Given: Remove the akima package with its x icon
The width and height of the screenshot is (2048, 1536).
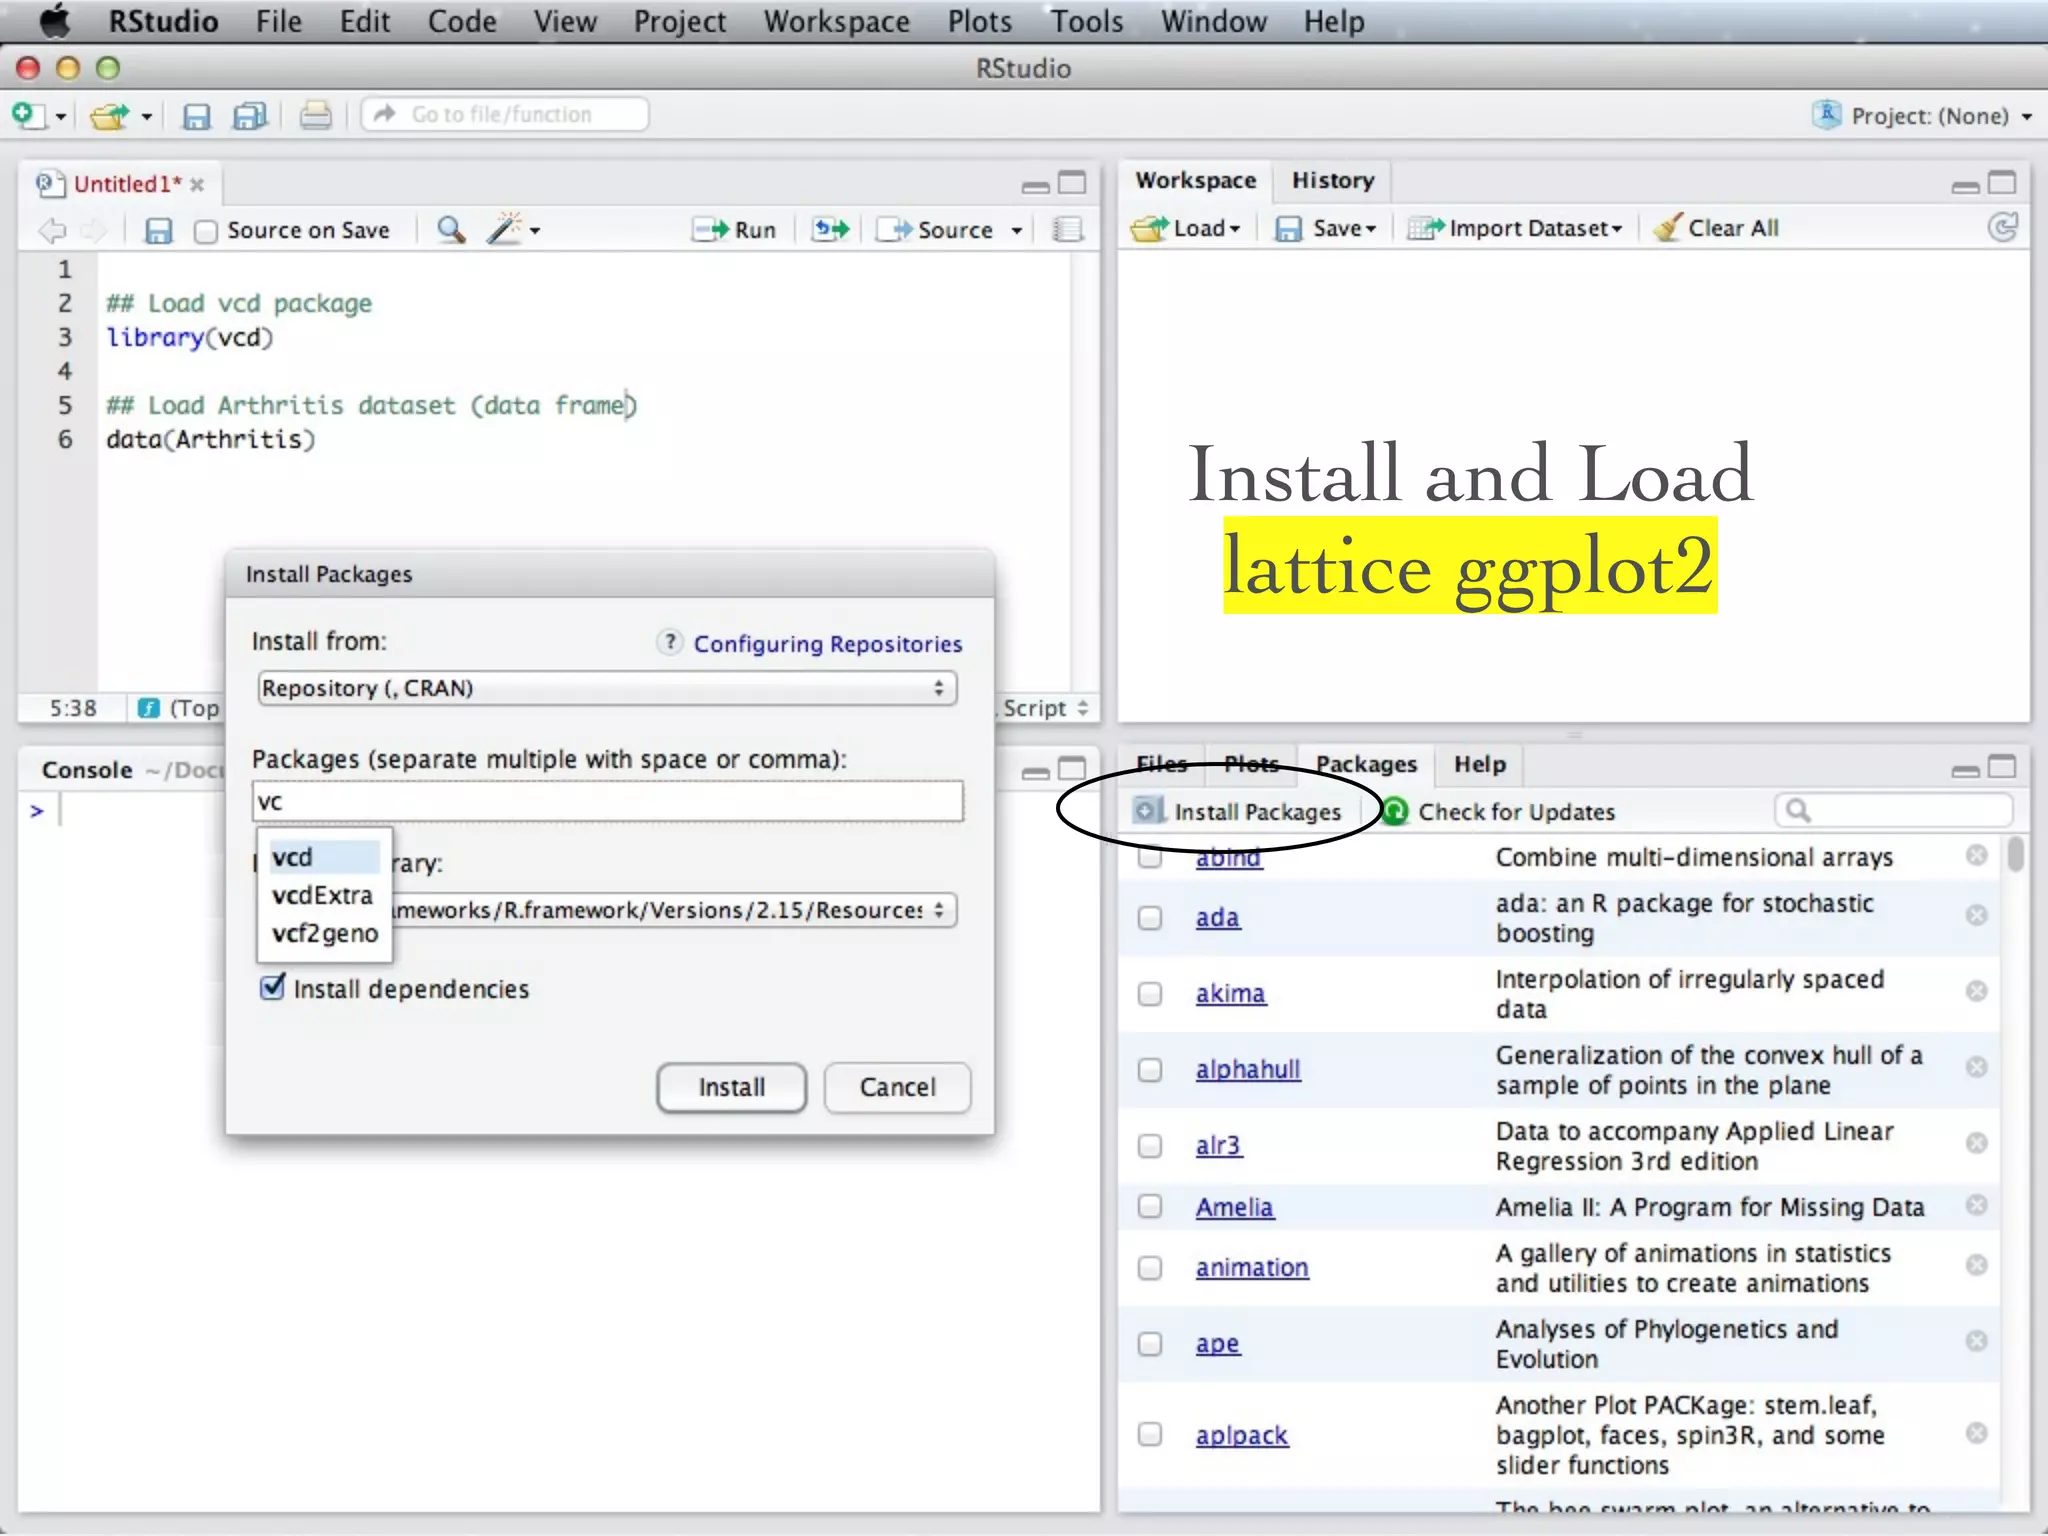Looking at the screenshot, I should pyautogui.click(x=1976, y=991).
